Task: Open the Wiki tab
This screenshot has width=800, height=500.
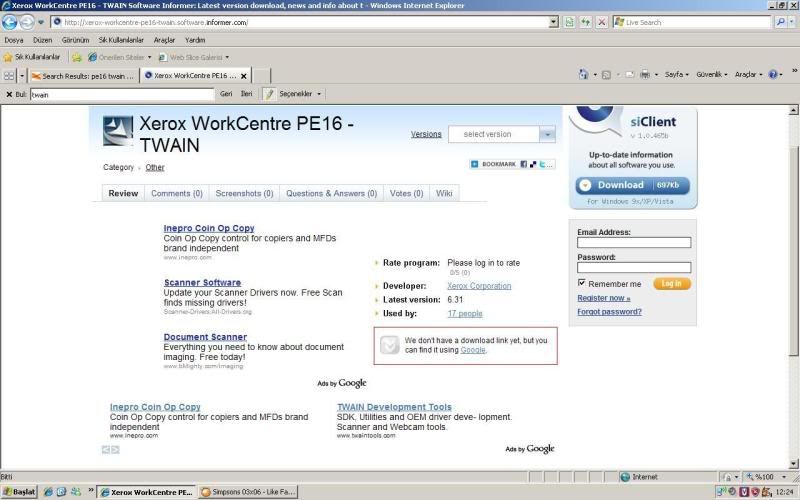Action: click(x=444, y=193)
